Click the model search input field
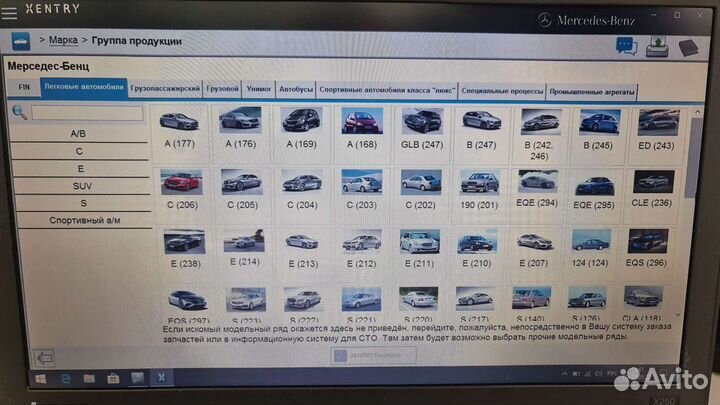The height and width of the screenshot is (405, 720). 87,113
